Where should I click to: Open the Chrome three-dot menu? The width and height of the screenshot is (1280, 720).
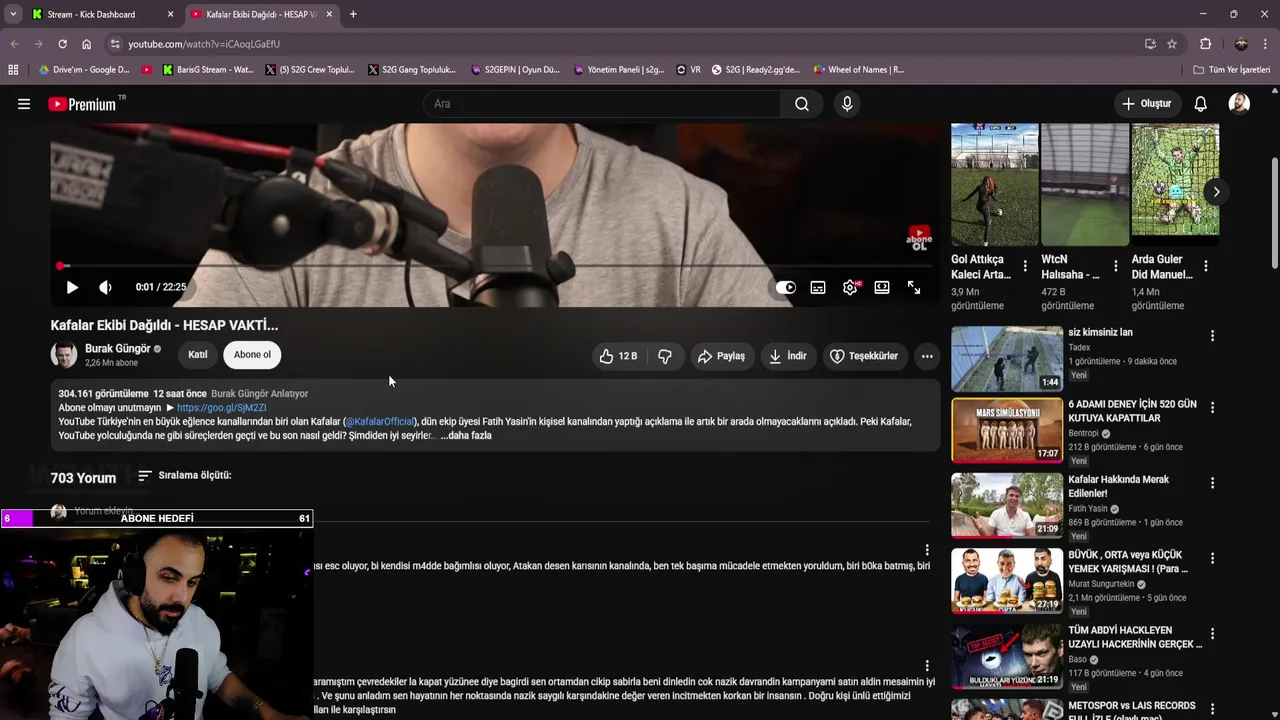(x=1265, y=44)
